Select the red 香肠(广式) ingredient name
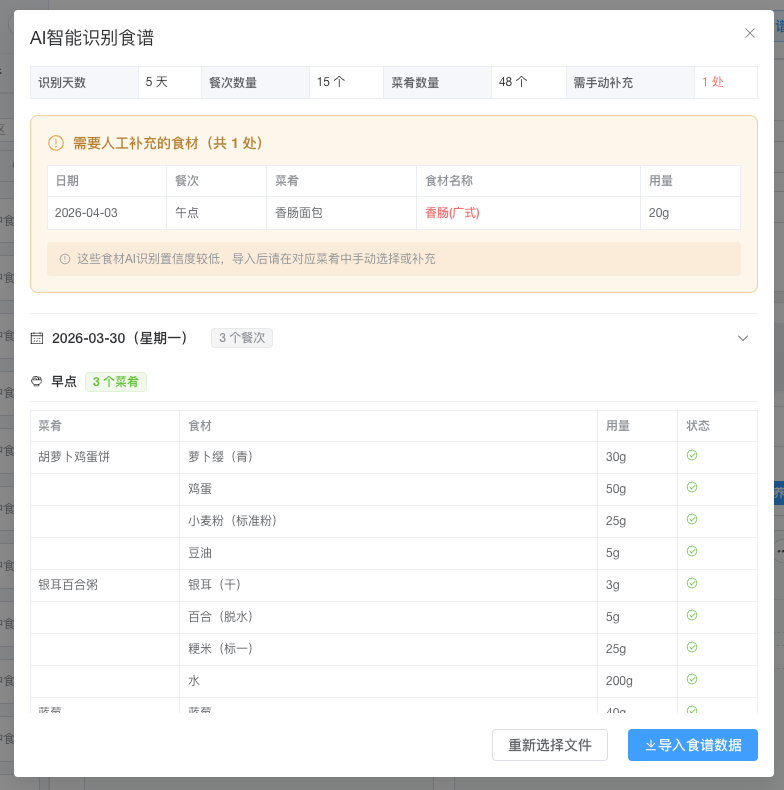 452,213
